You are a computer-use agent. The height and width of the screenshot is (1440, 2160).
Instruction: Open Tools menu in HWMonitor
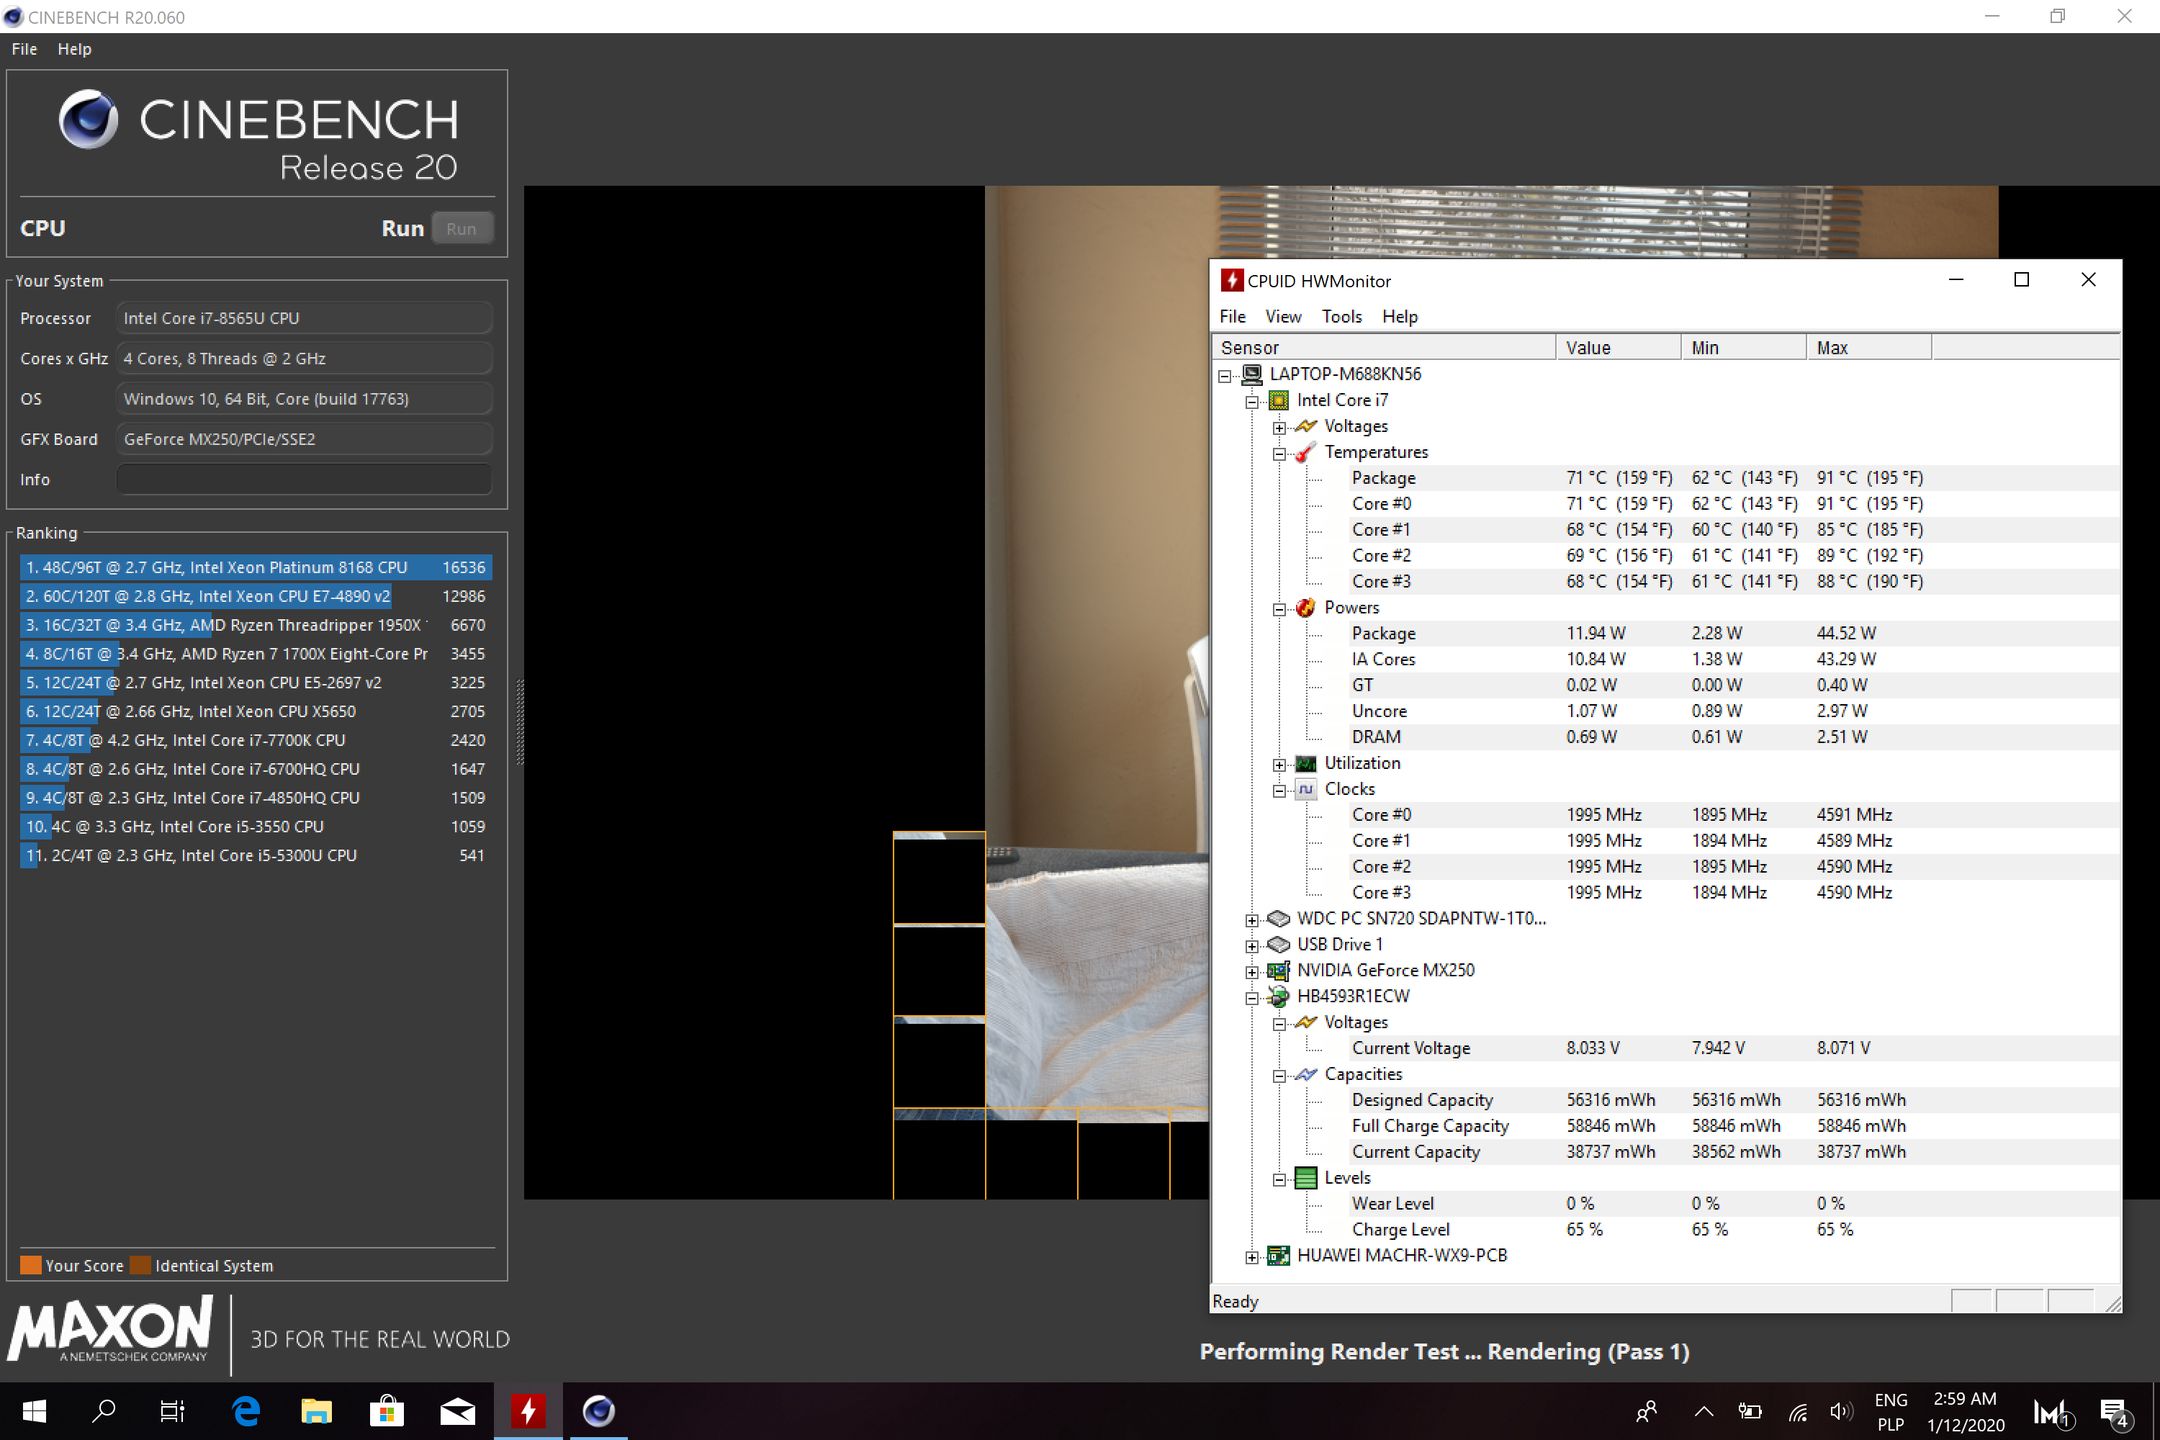pos(1341,316)
